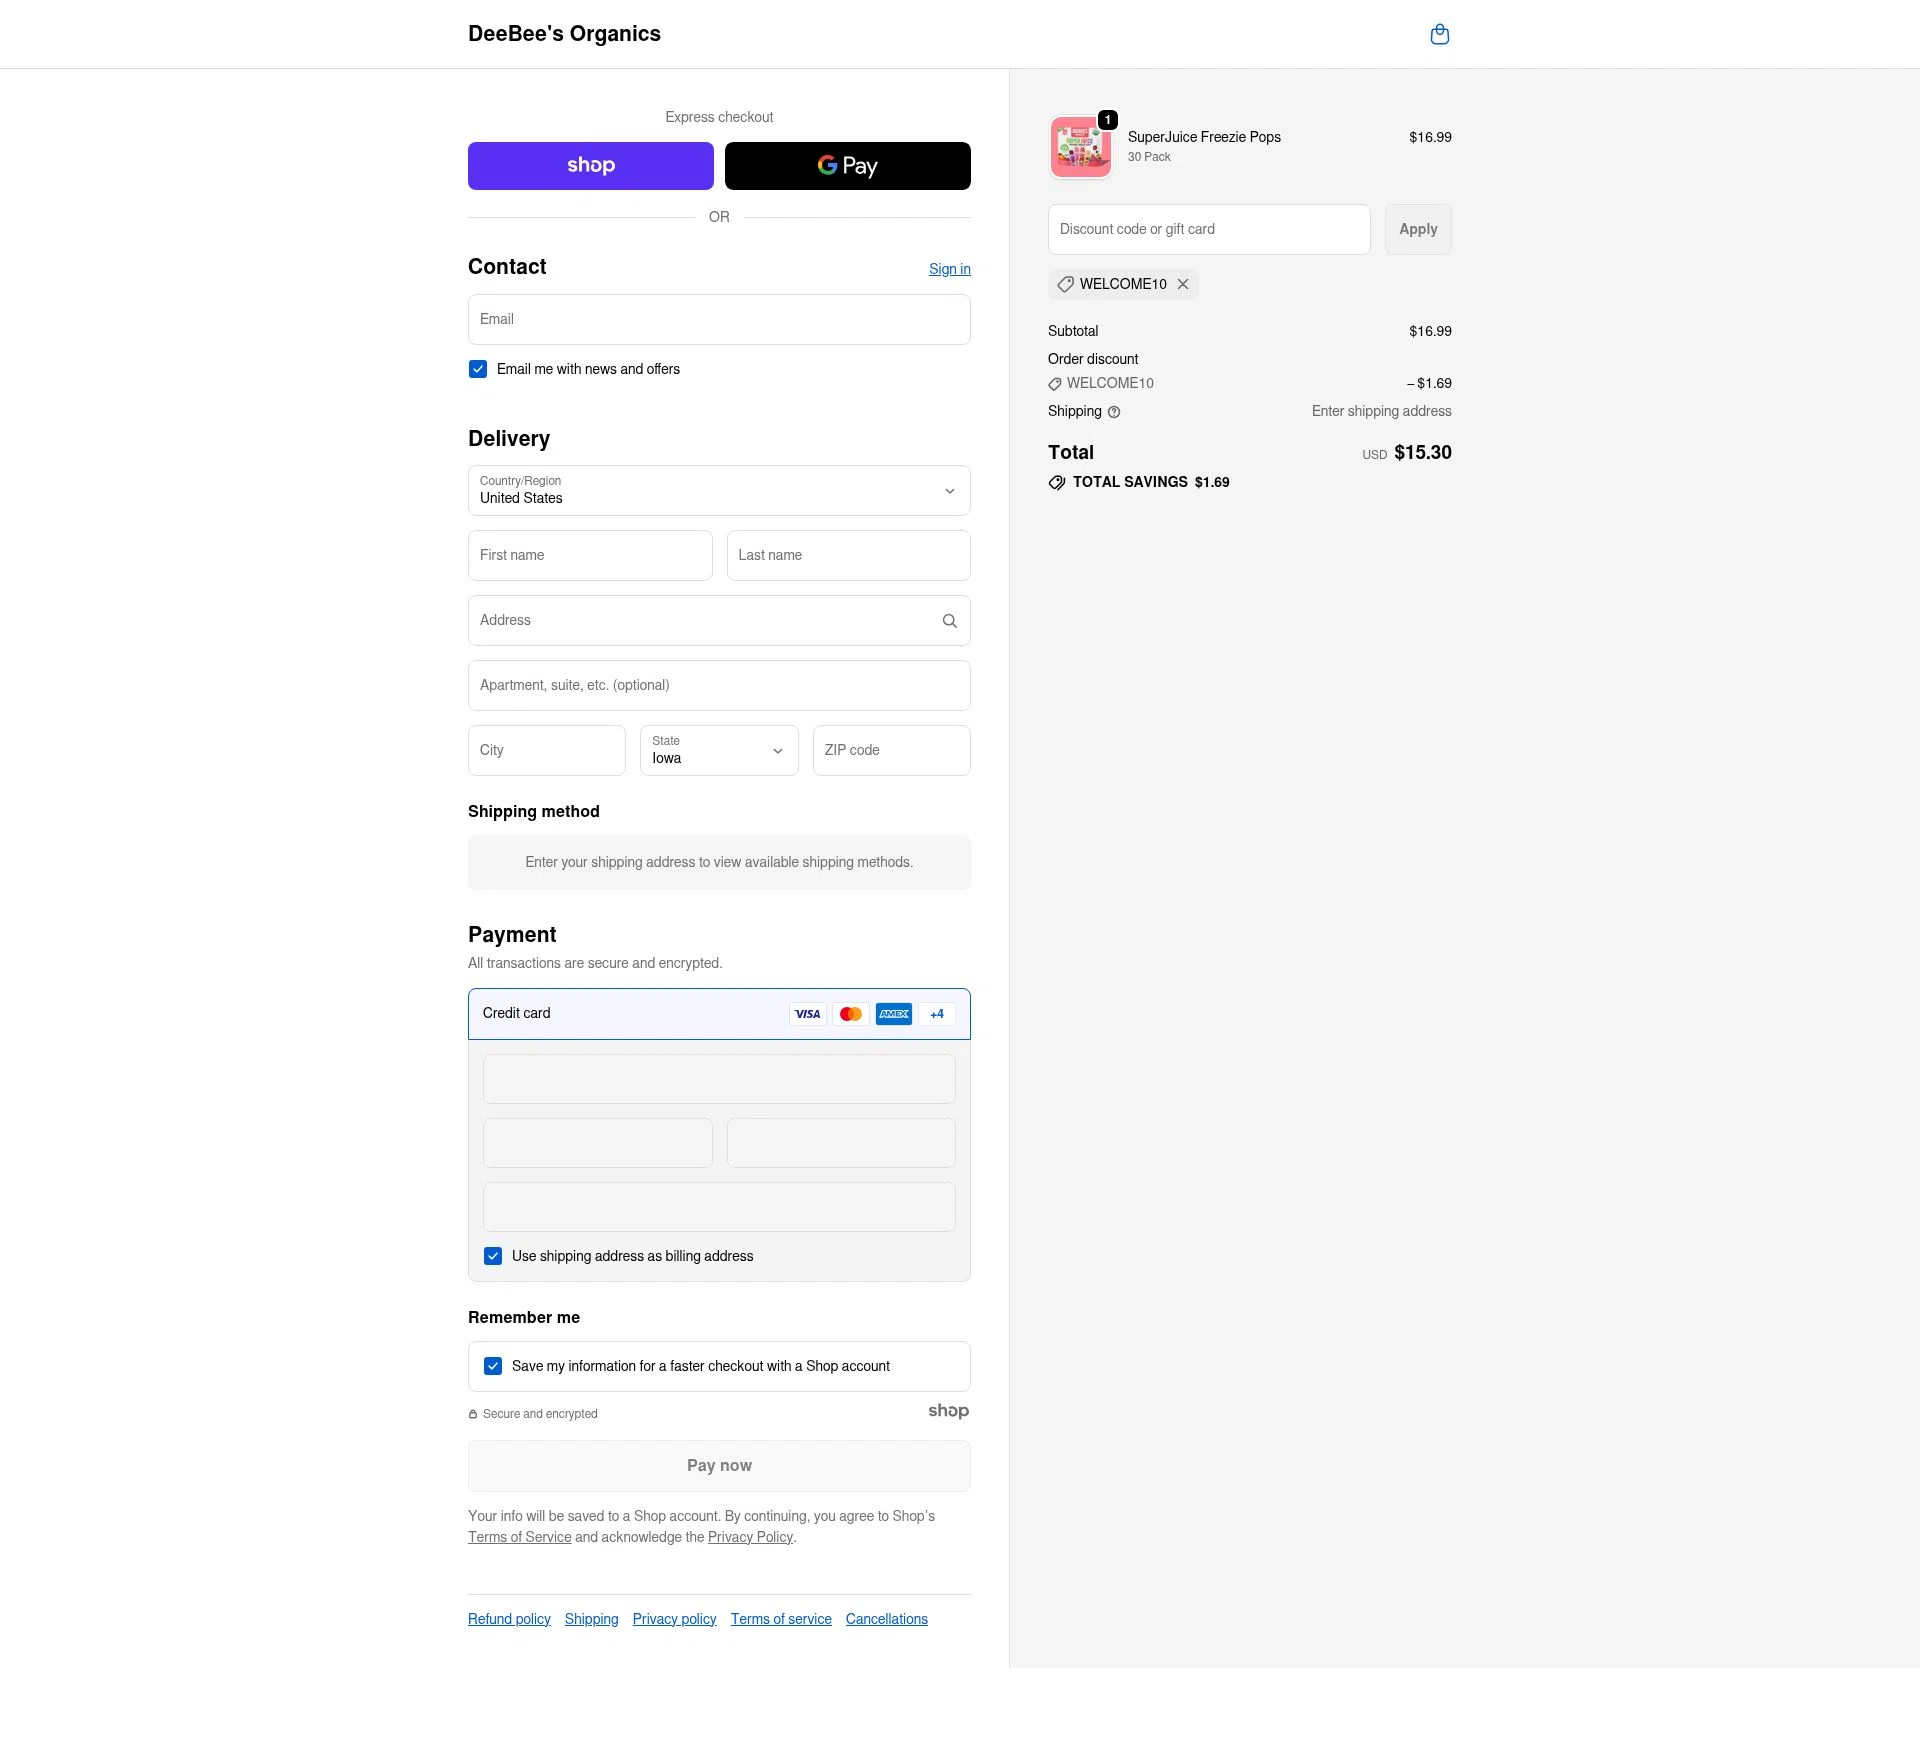Open the Refund policy link
The image size is (1920, 1748).
click(509, 1619)
